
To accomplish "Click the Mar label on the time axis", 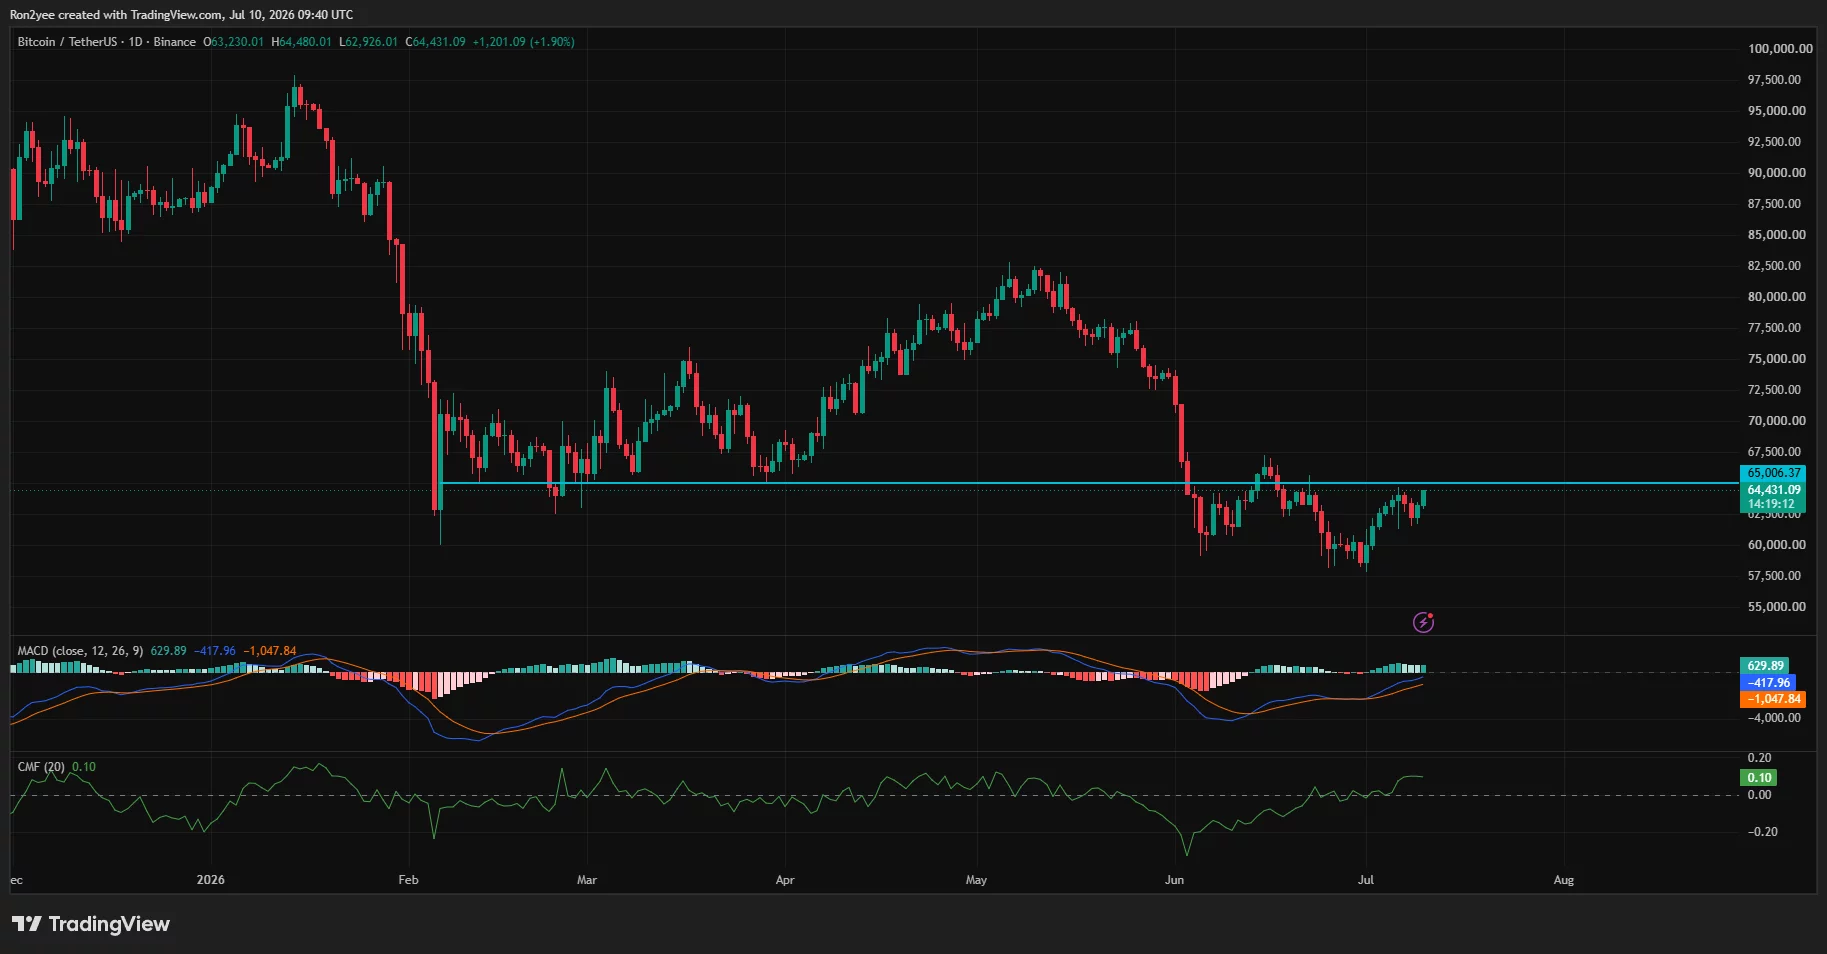I will [x=587, y=880].
